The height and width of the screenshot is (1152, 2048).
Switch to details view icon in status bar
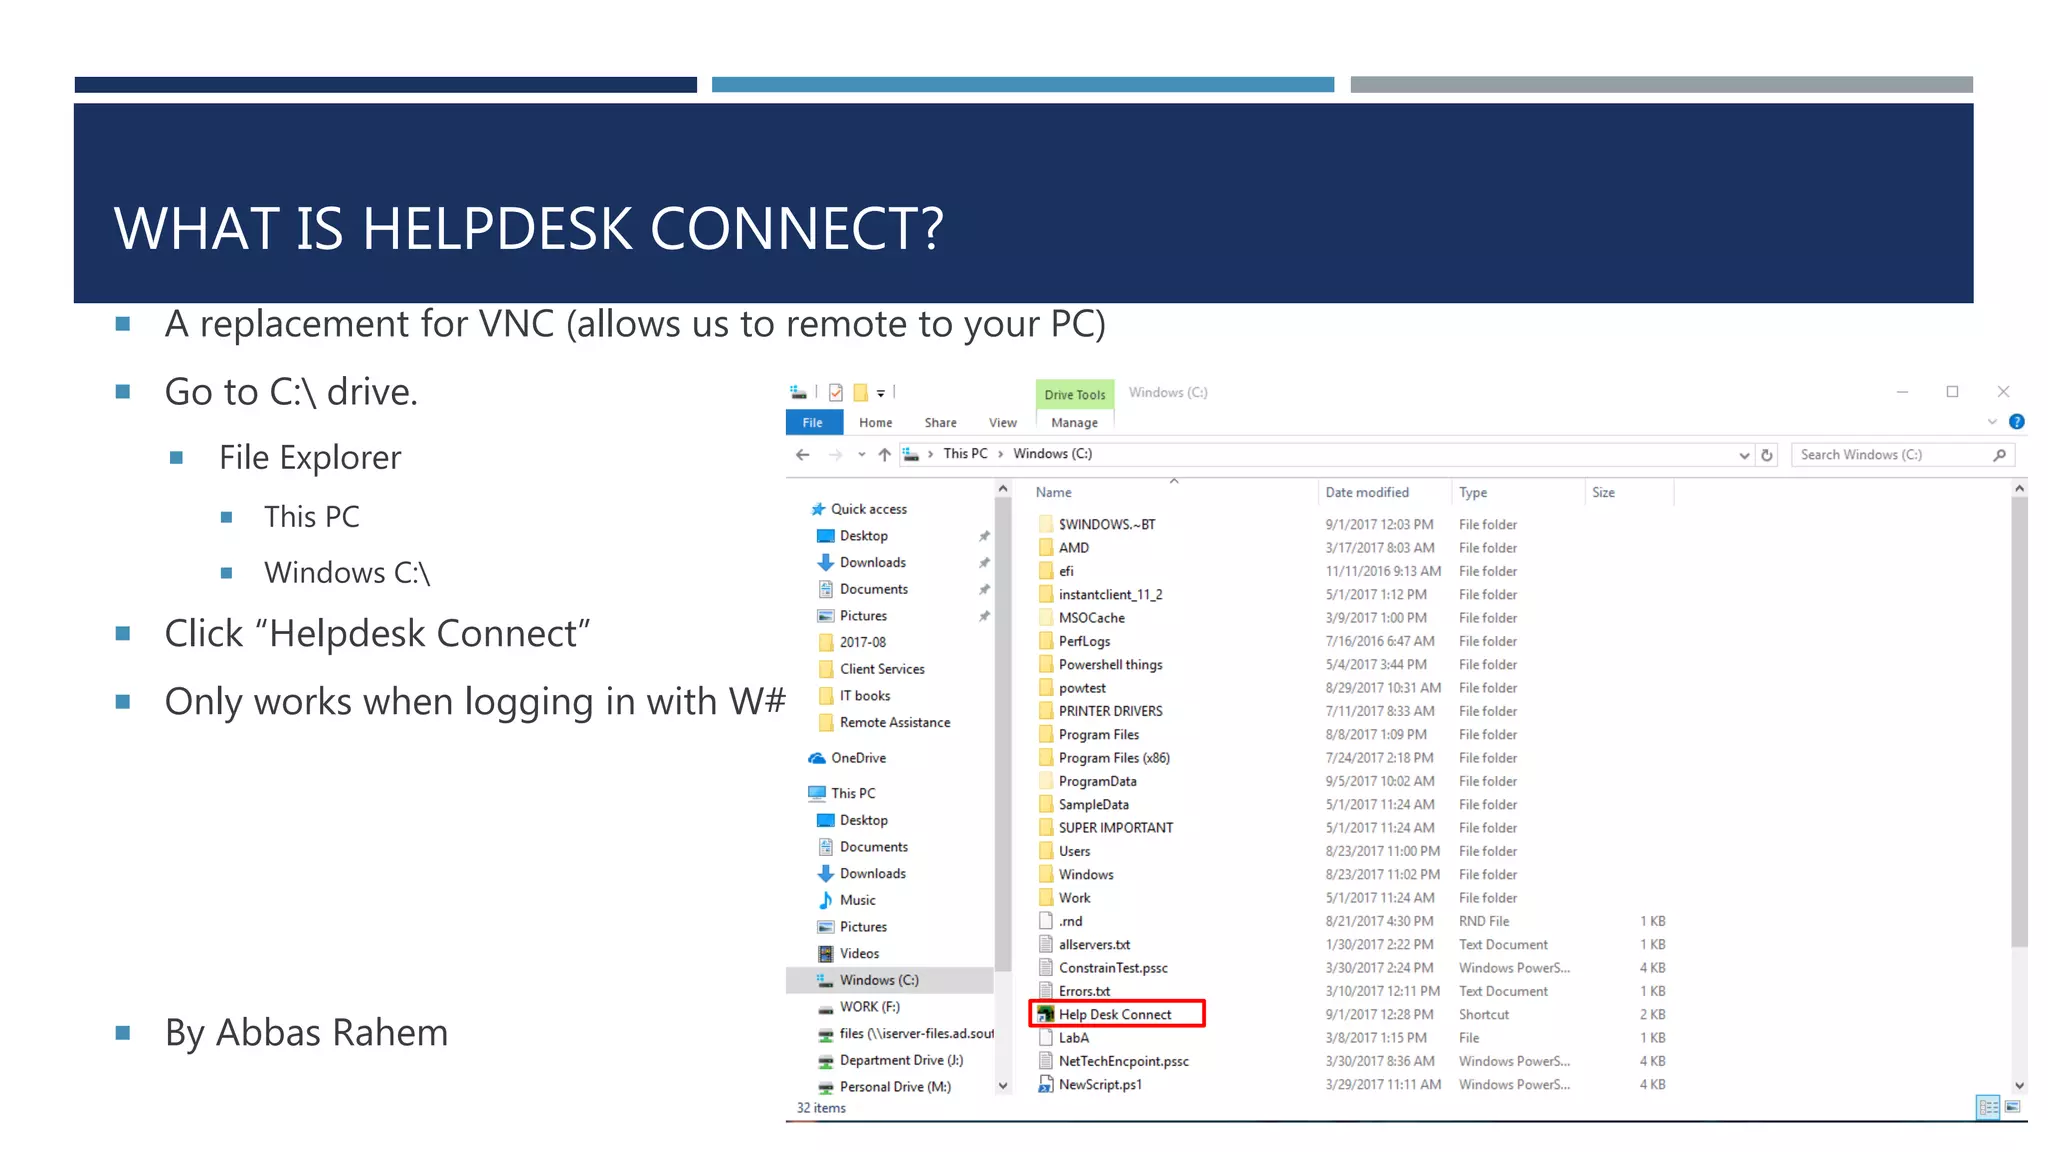tap(1988, 1106)
